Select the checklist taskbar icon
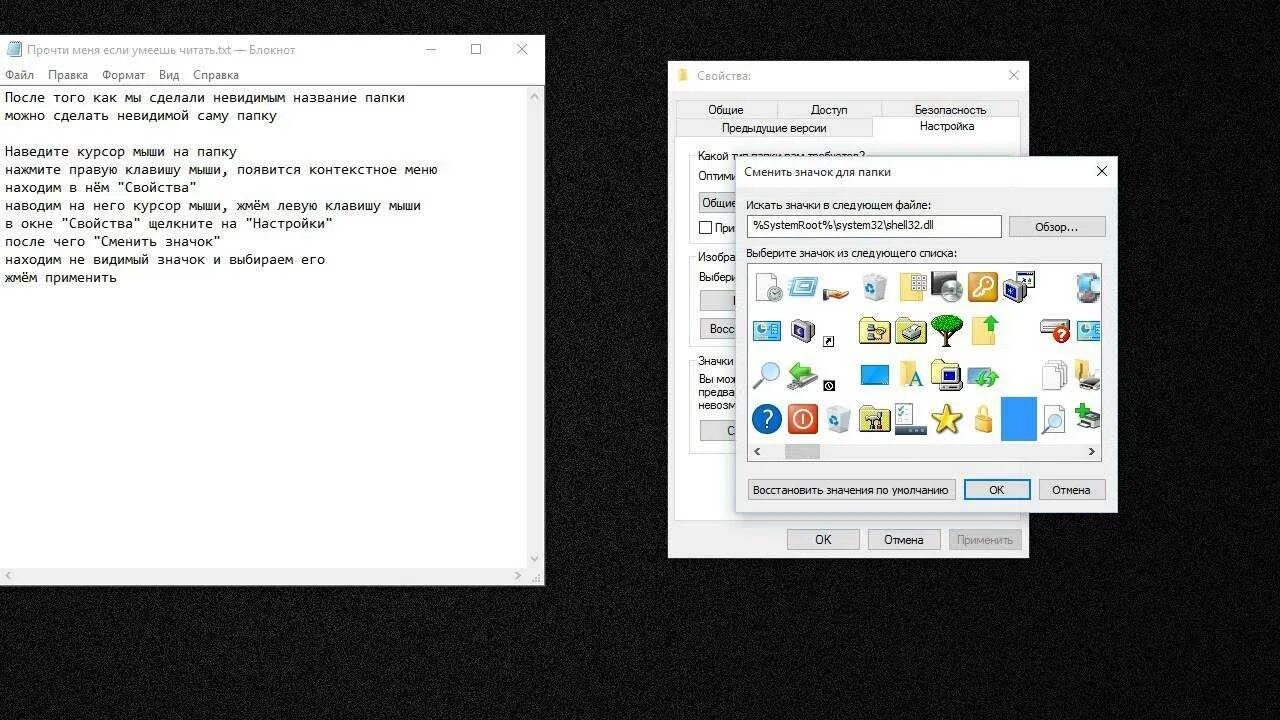 910,419
